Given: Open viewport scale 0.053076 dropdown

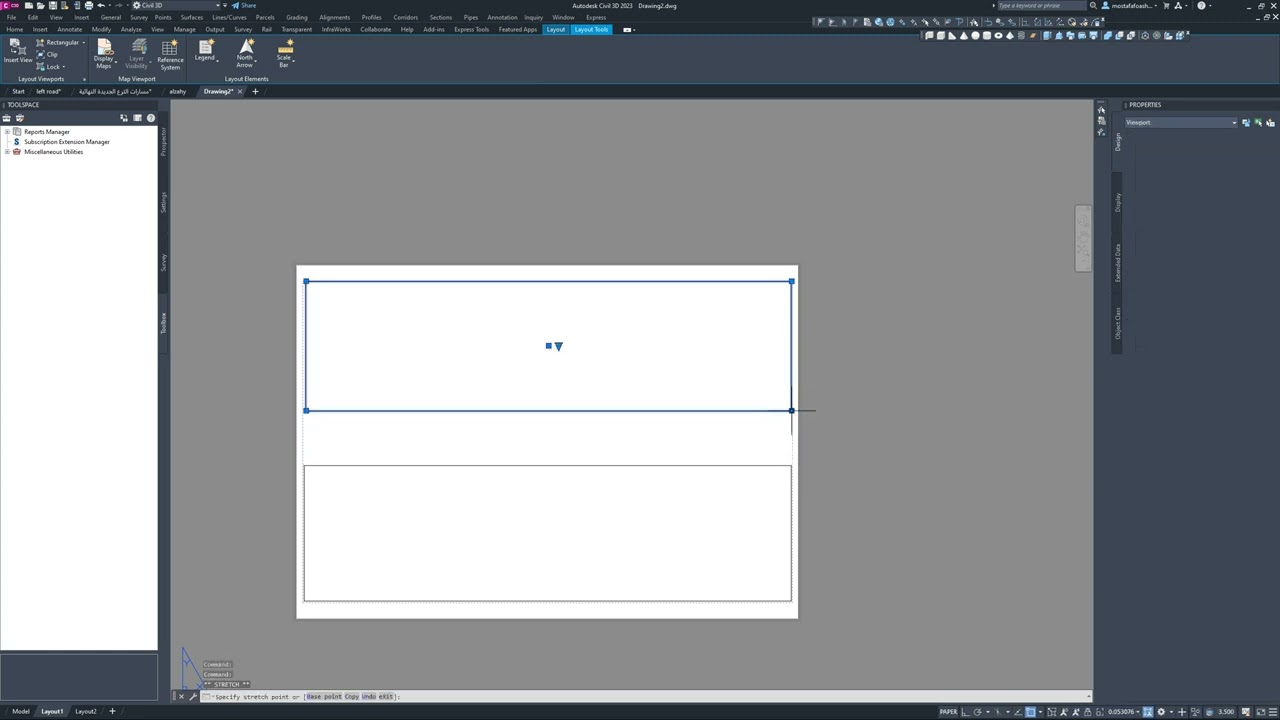Looking at the screenshot, I should pos(1123,712).
